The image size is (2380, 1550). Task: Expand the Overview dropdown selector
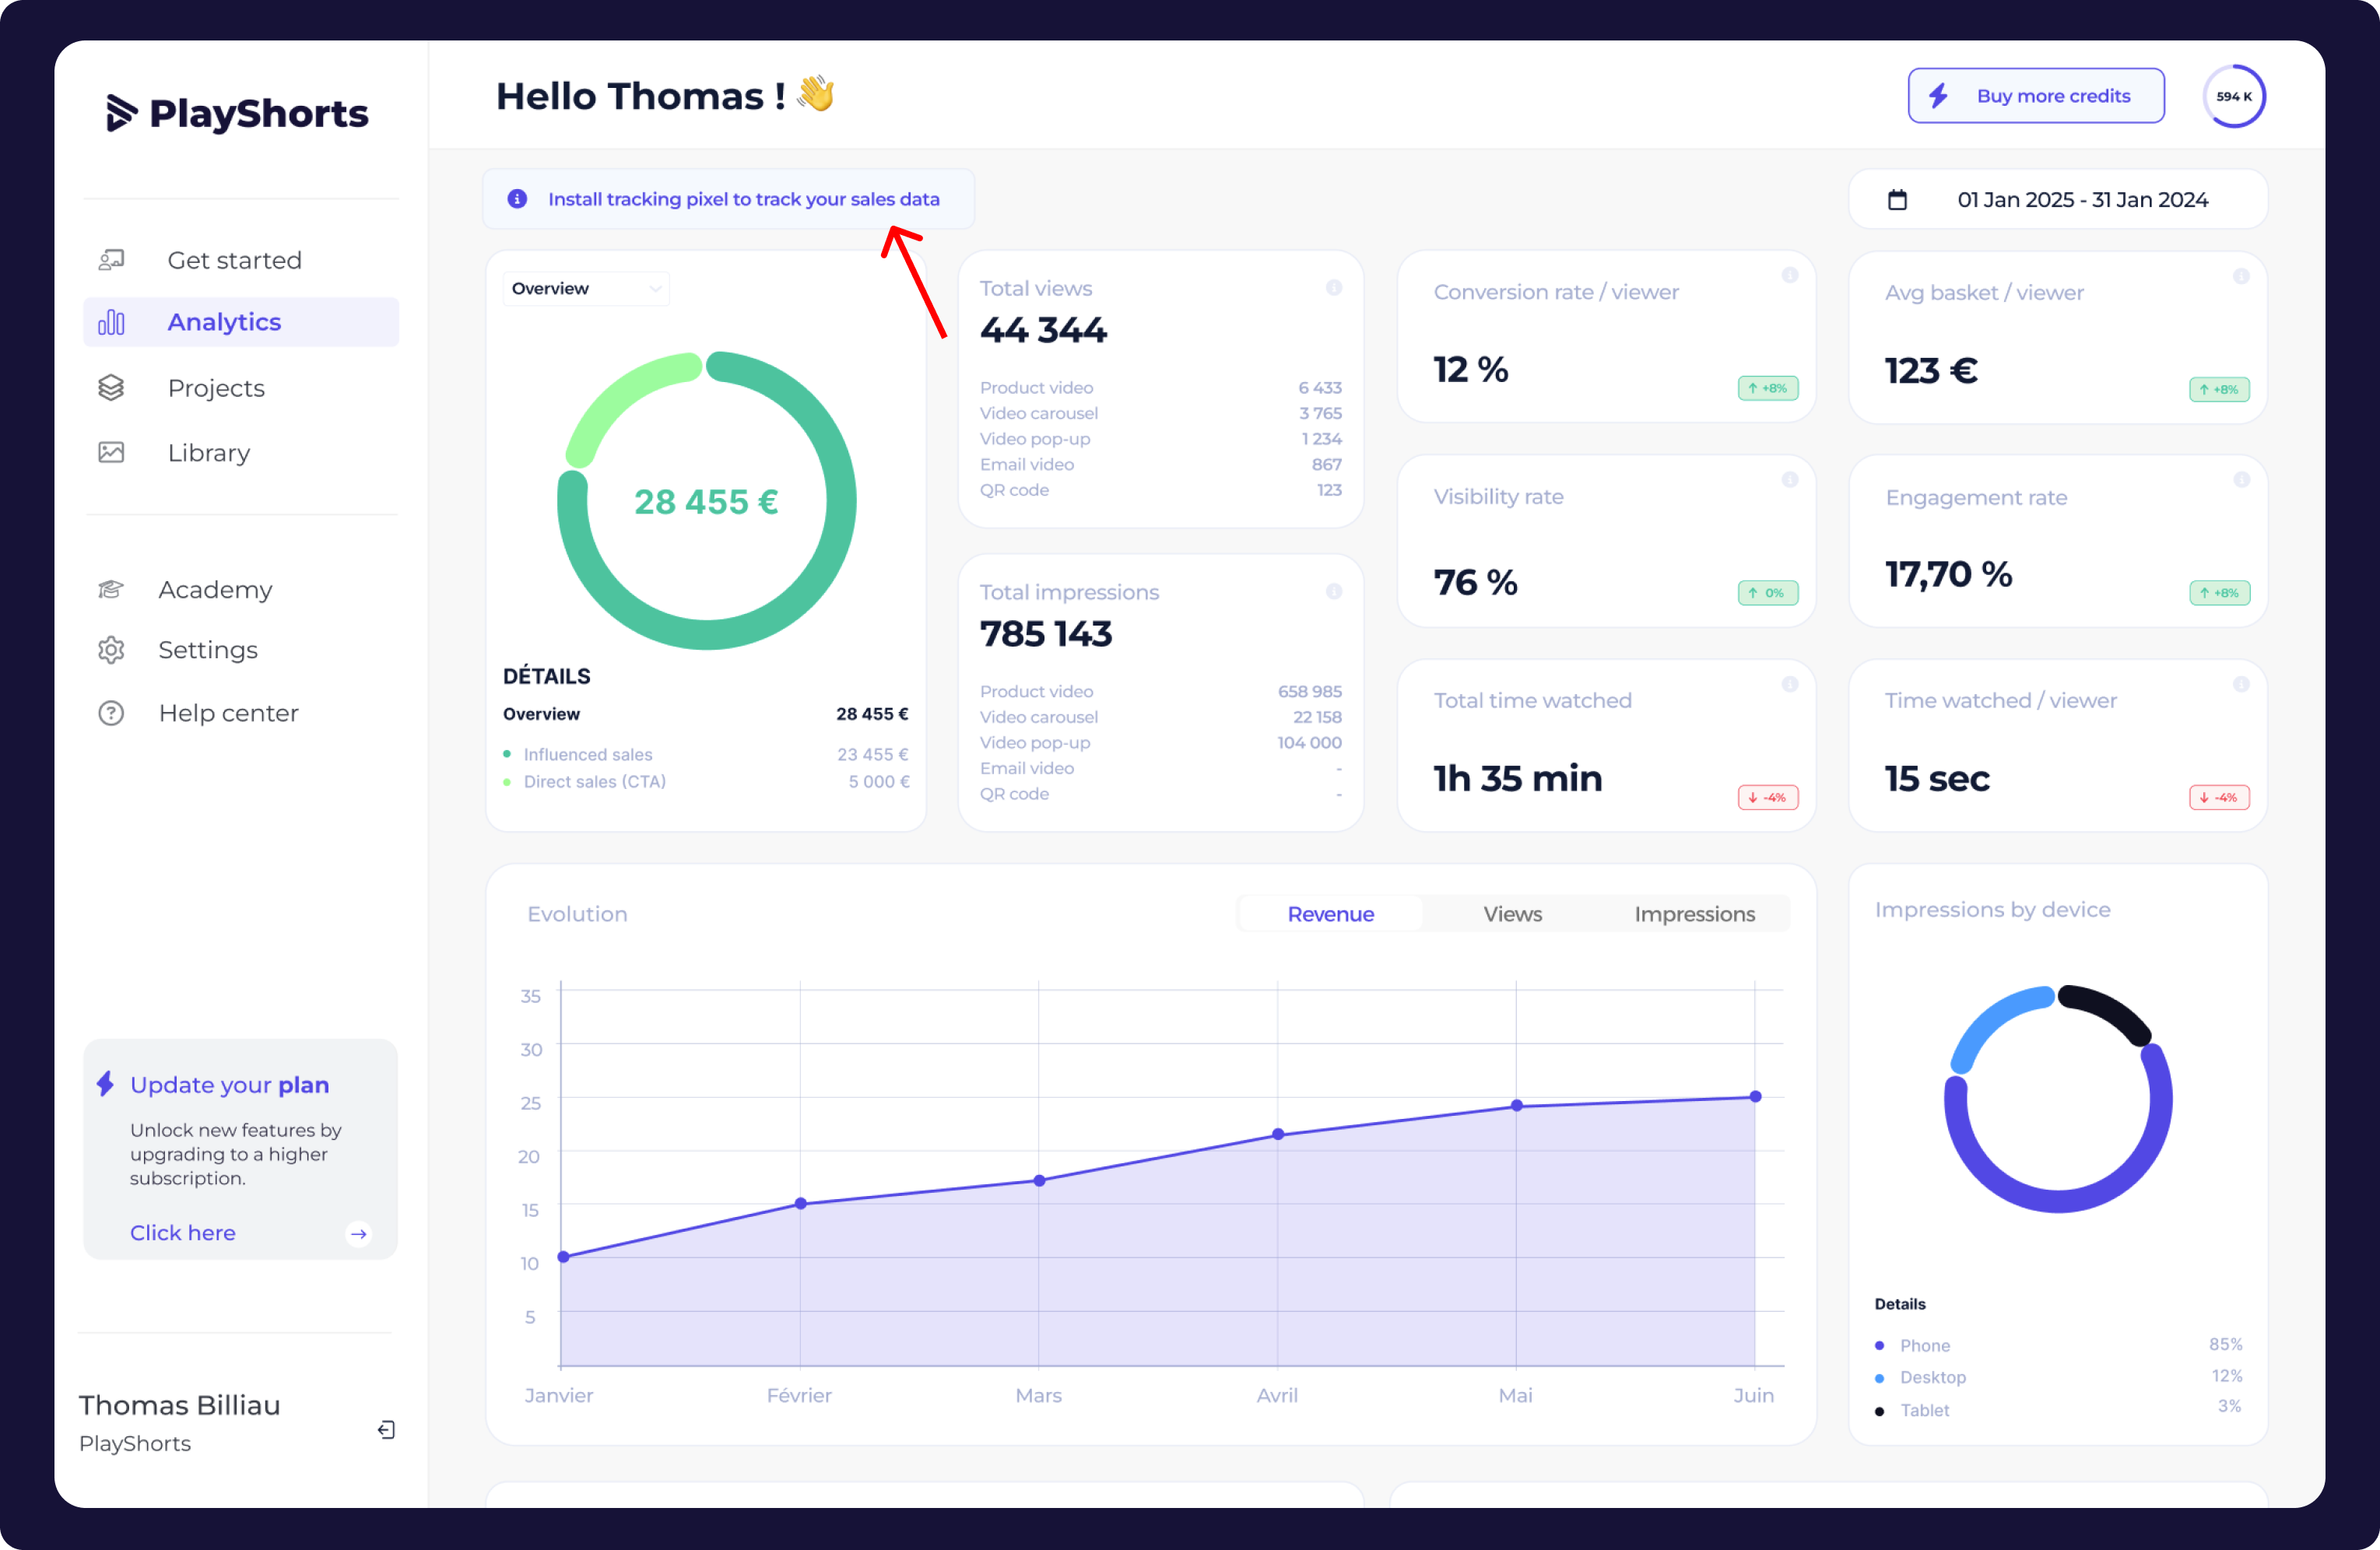pyautogui.click(x=586, y=289)
